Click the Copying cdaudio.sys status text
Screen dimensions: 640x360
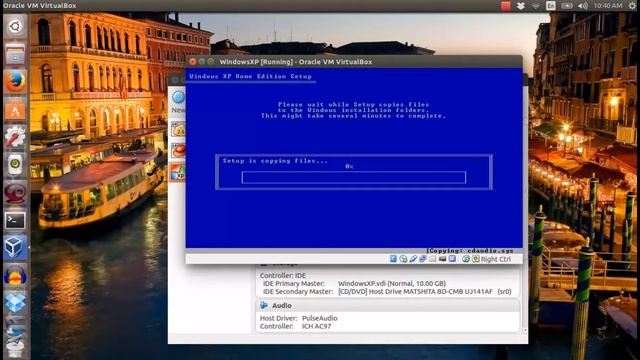point(470,251)
